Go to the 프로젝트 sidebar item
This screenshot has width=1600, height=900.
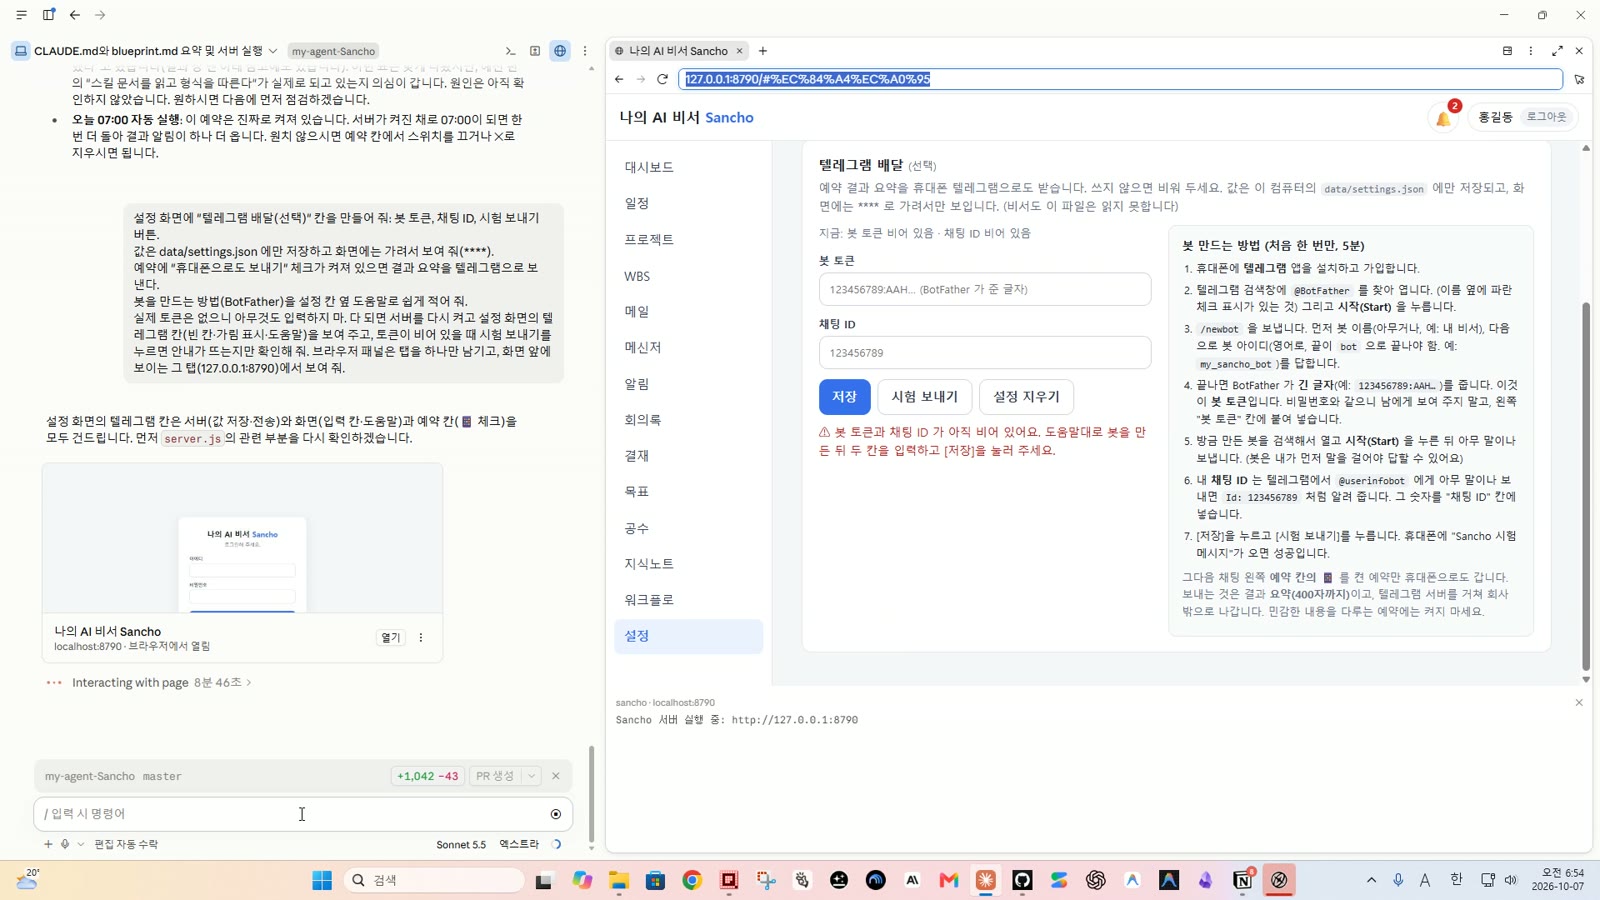click(688, 239)
